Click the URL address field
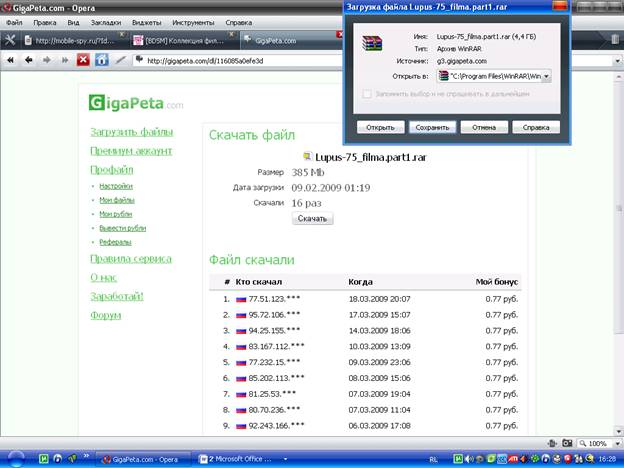Image resolution: width=624 pixels, height=468 pixels. [x=239, y=61]
